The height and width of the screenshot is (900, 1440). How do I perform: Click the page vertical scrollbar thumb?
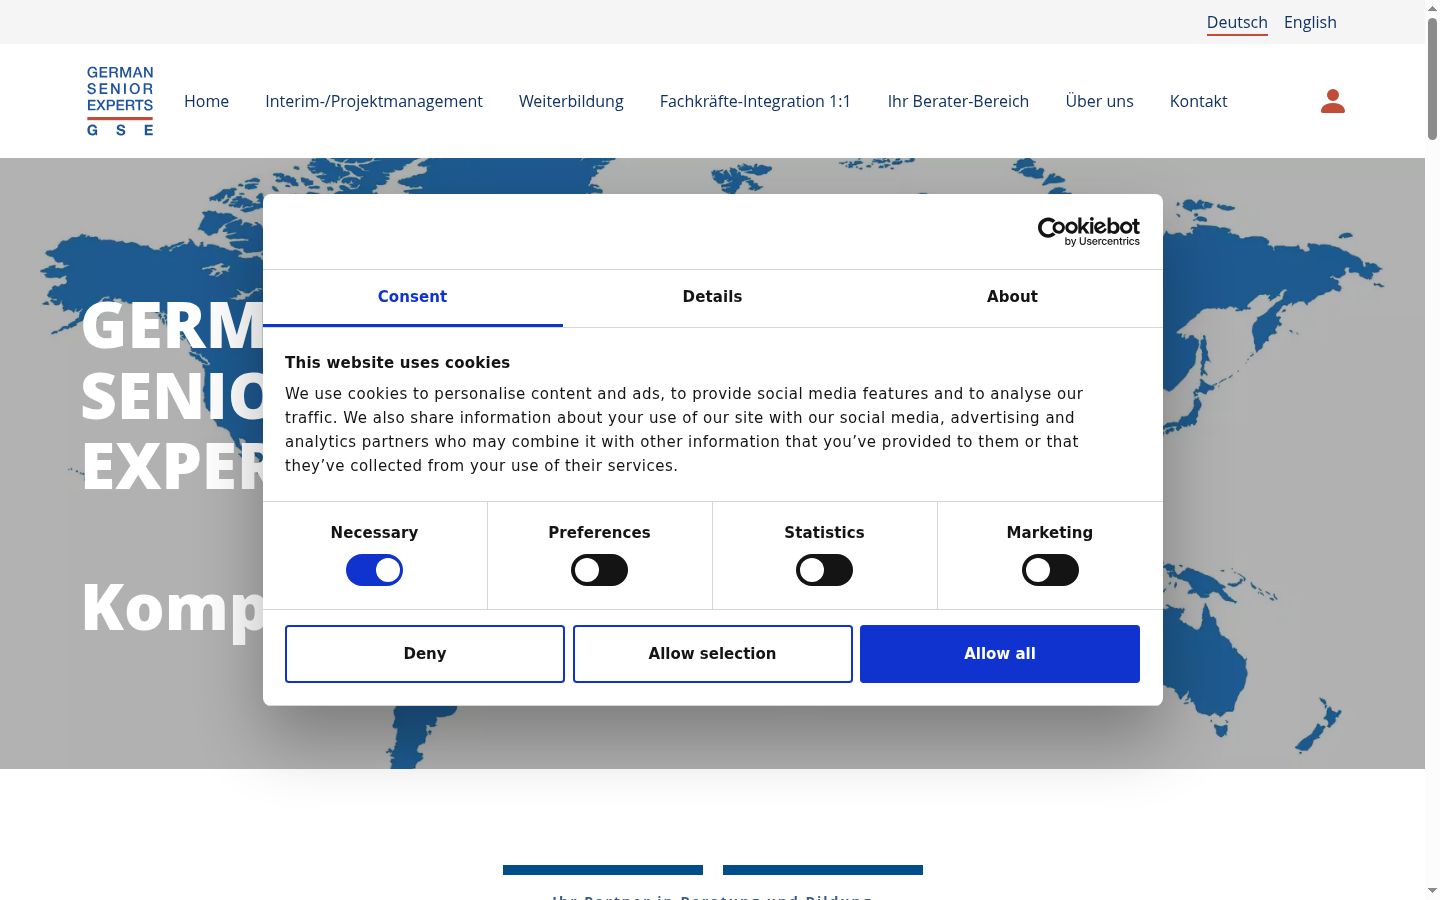pos(1432,78)
